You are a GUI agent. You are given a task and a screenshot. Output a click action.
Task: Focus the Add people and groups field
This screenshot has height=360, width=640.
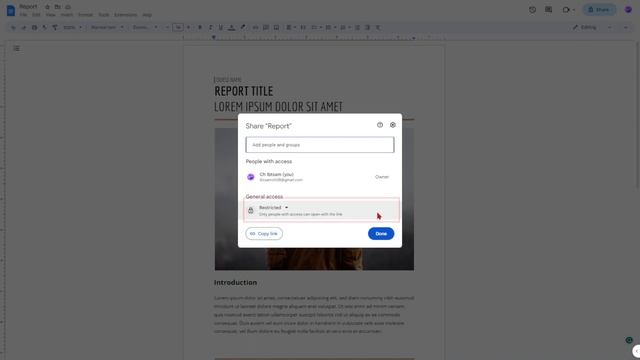pyautogui.click(x=320, y=145)
